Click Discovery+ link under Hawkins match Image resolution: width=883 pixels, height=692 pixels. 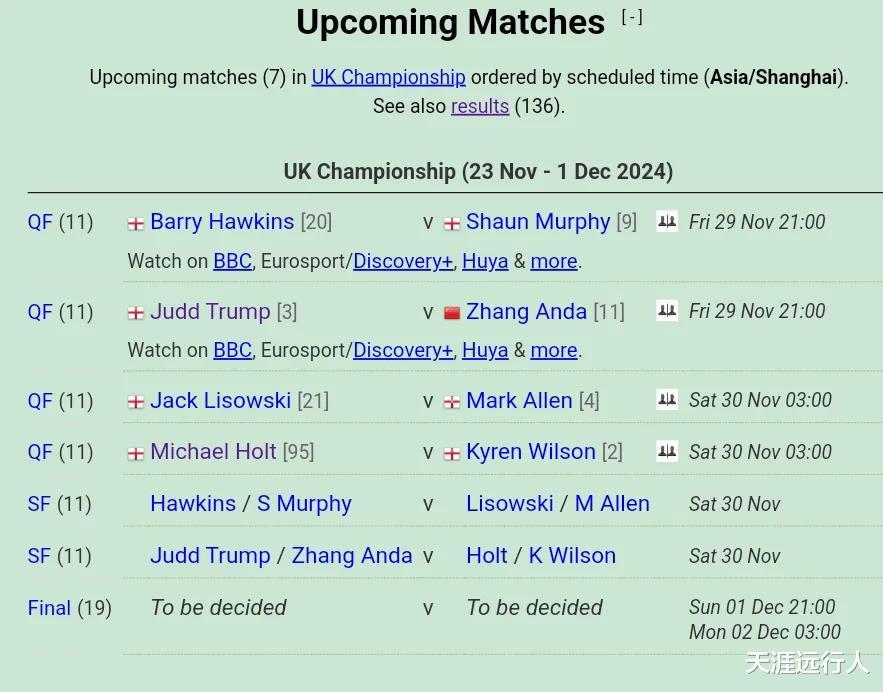403,261
